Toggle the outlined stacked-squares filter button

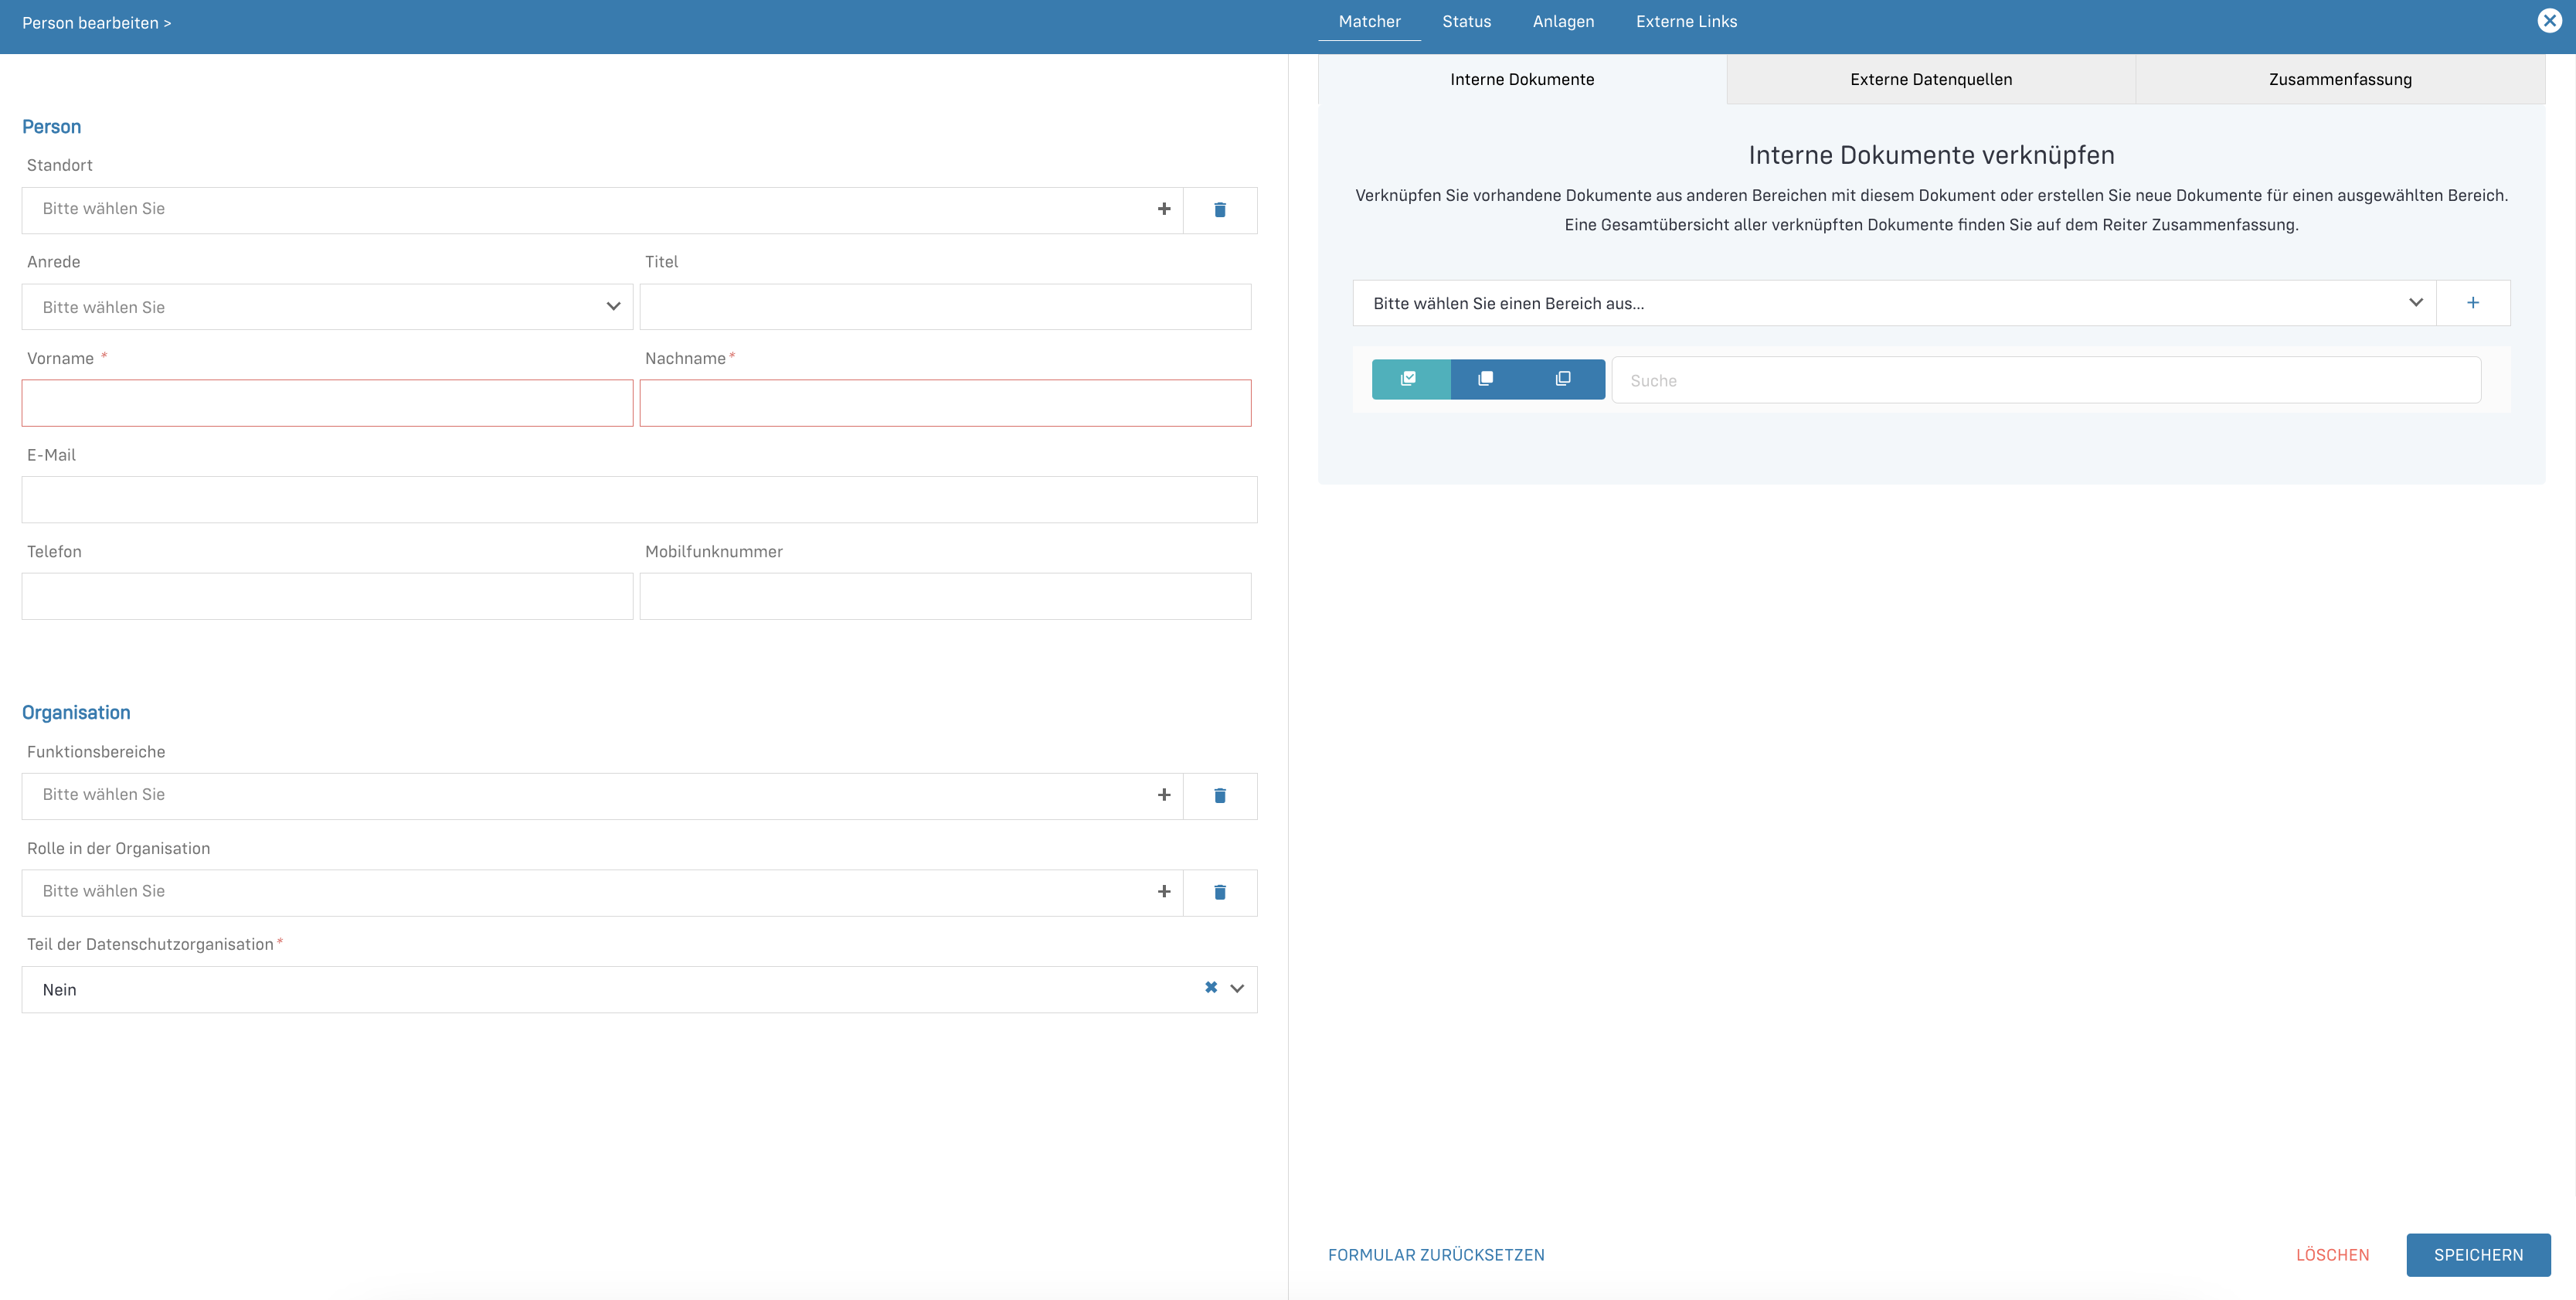[x=1563, y=379]
